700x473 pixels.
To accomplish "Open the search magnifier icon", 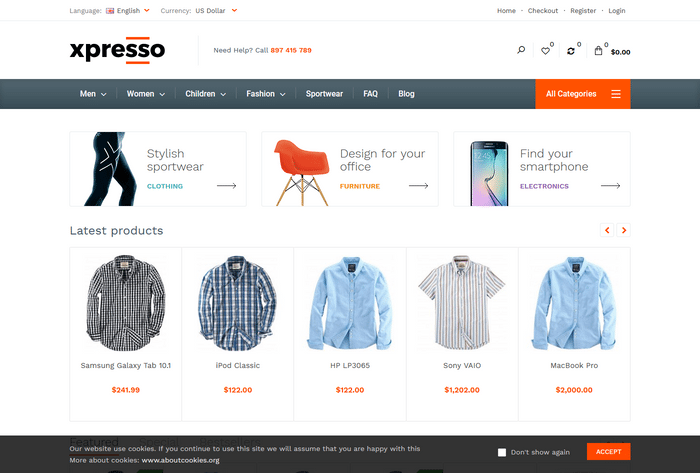I will pos(521,50).
